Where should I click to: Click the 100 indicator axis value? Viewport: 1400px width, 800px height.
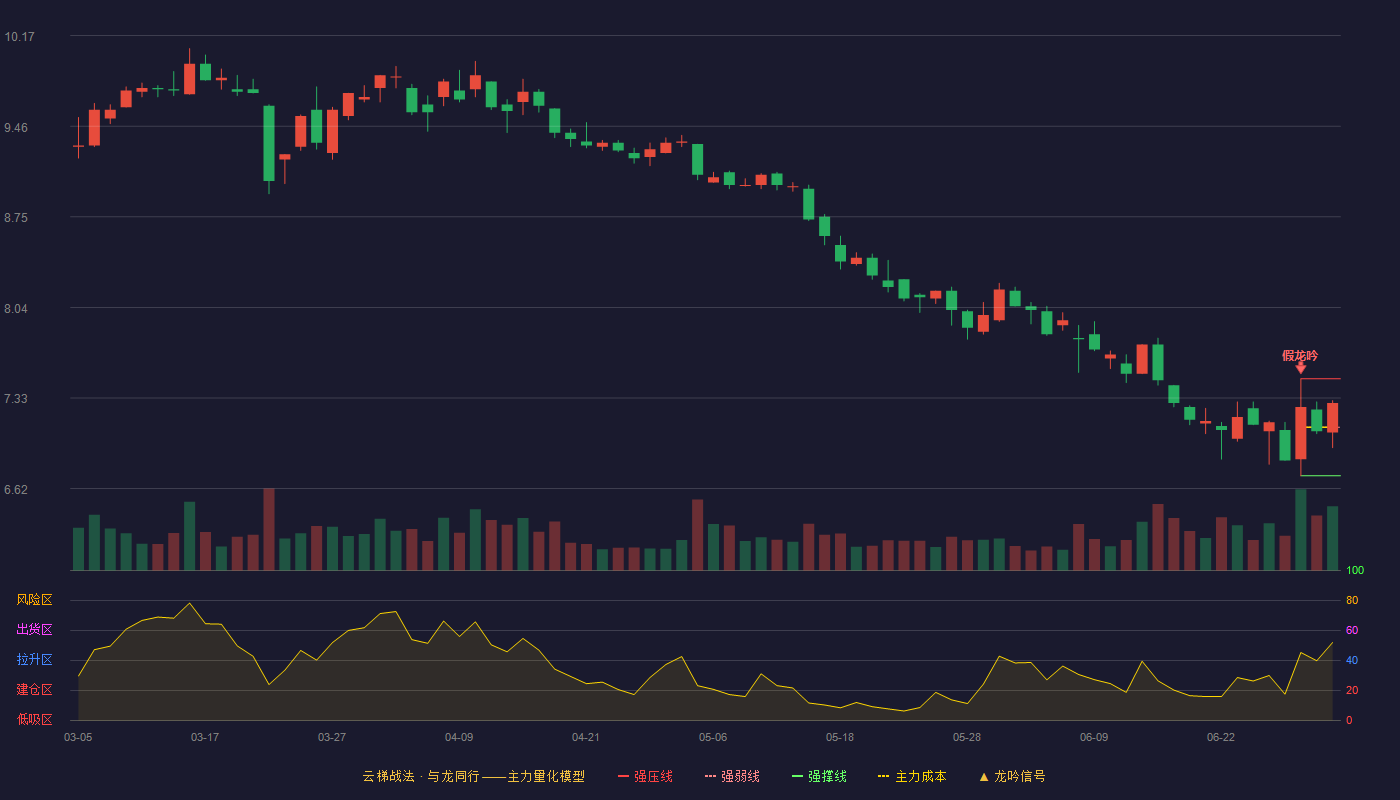(x=1355, y=571)
